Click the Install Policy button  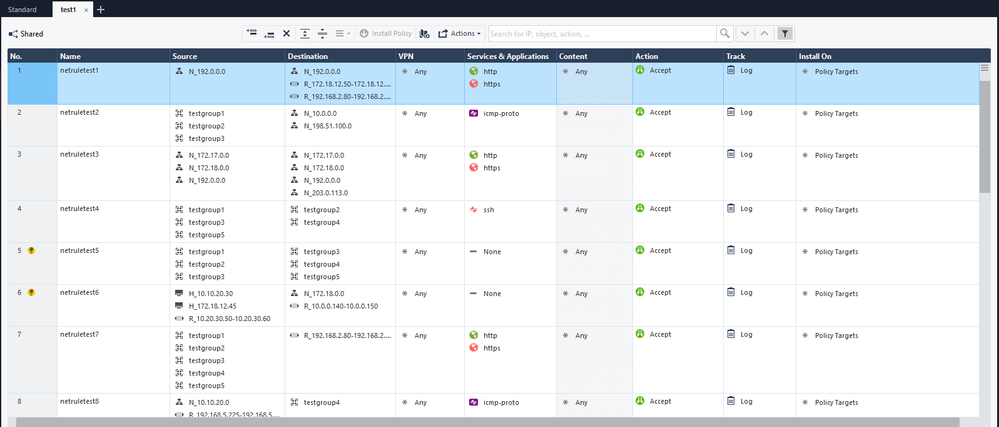click(385, 33)
